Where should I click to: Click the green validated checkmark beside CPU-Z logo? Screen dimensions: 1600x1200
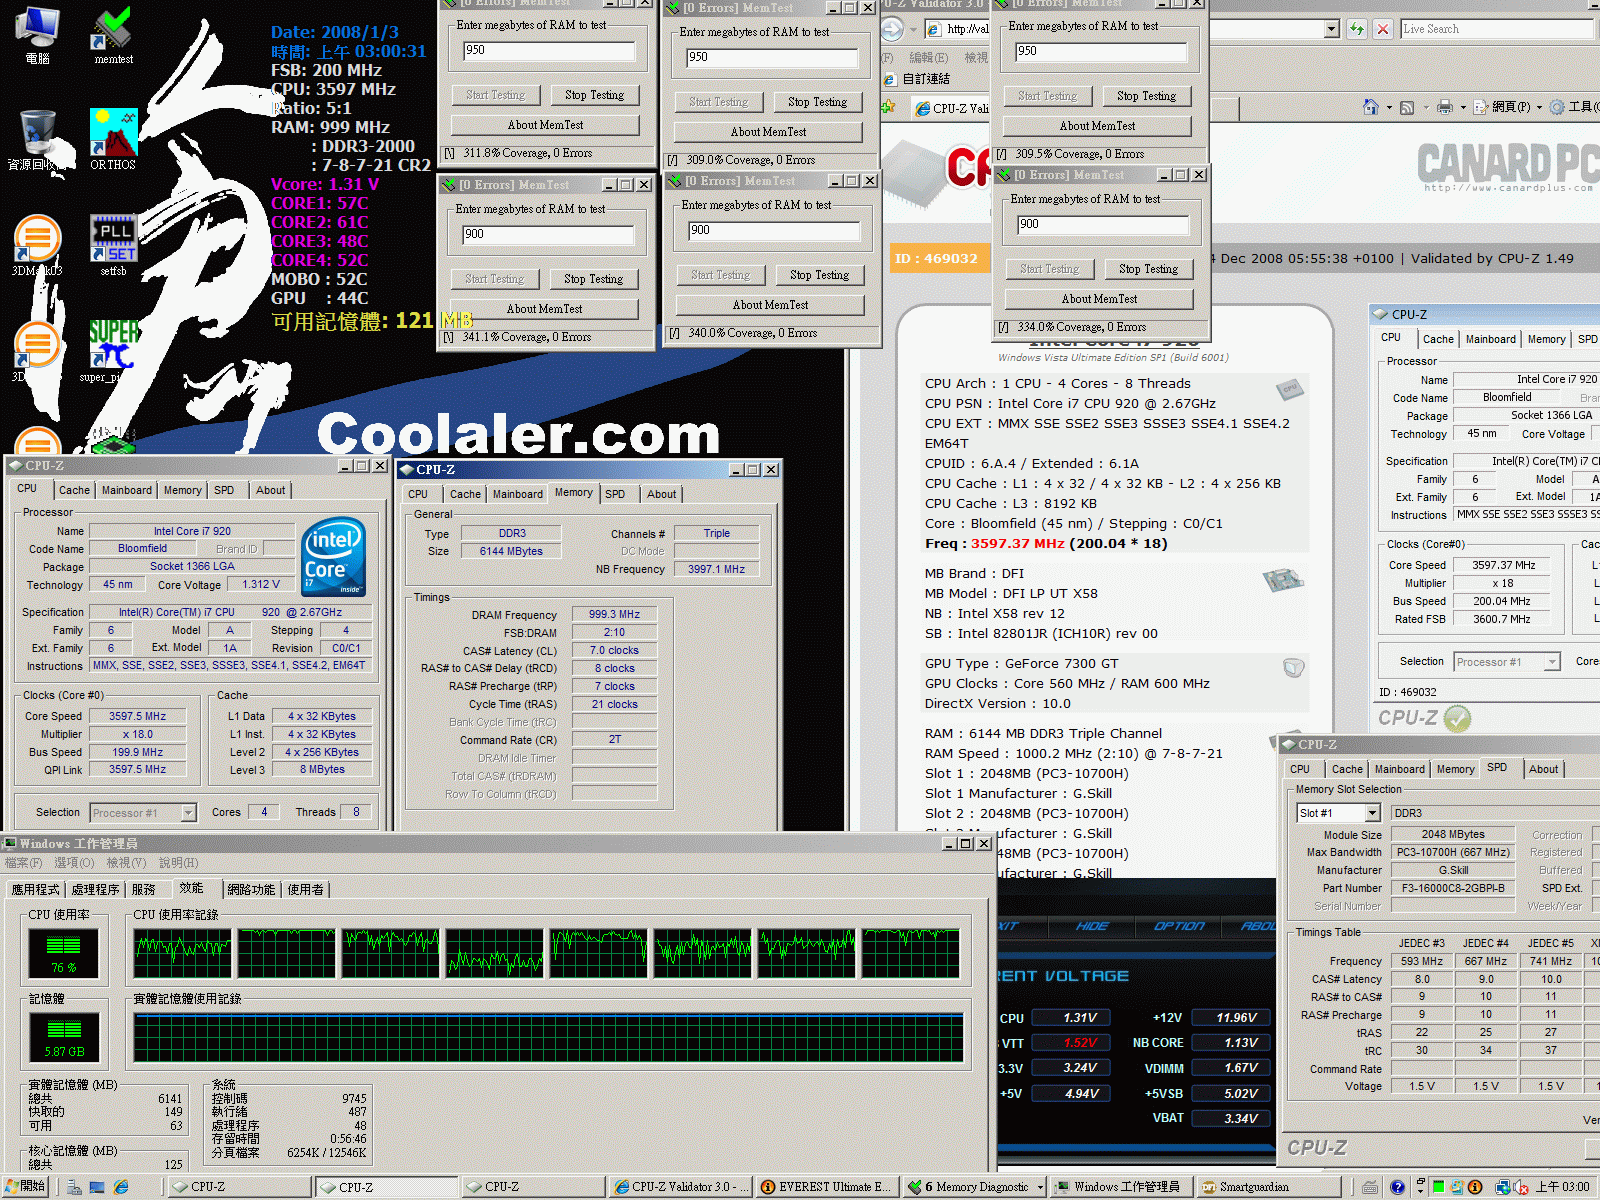point(1457,718)
